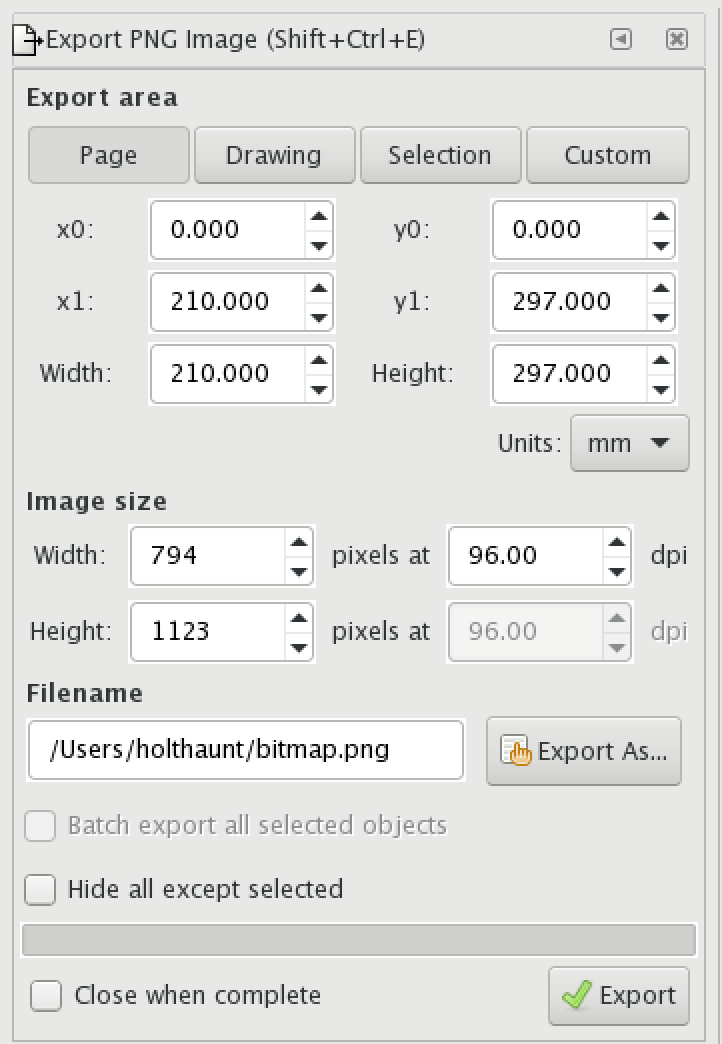Click the file icon on Export As button
Screen dimensions: 722x1044
click(518, 751)
